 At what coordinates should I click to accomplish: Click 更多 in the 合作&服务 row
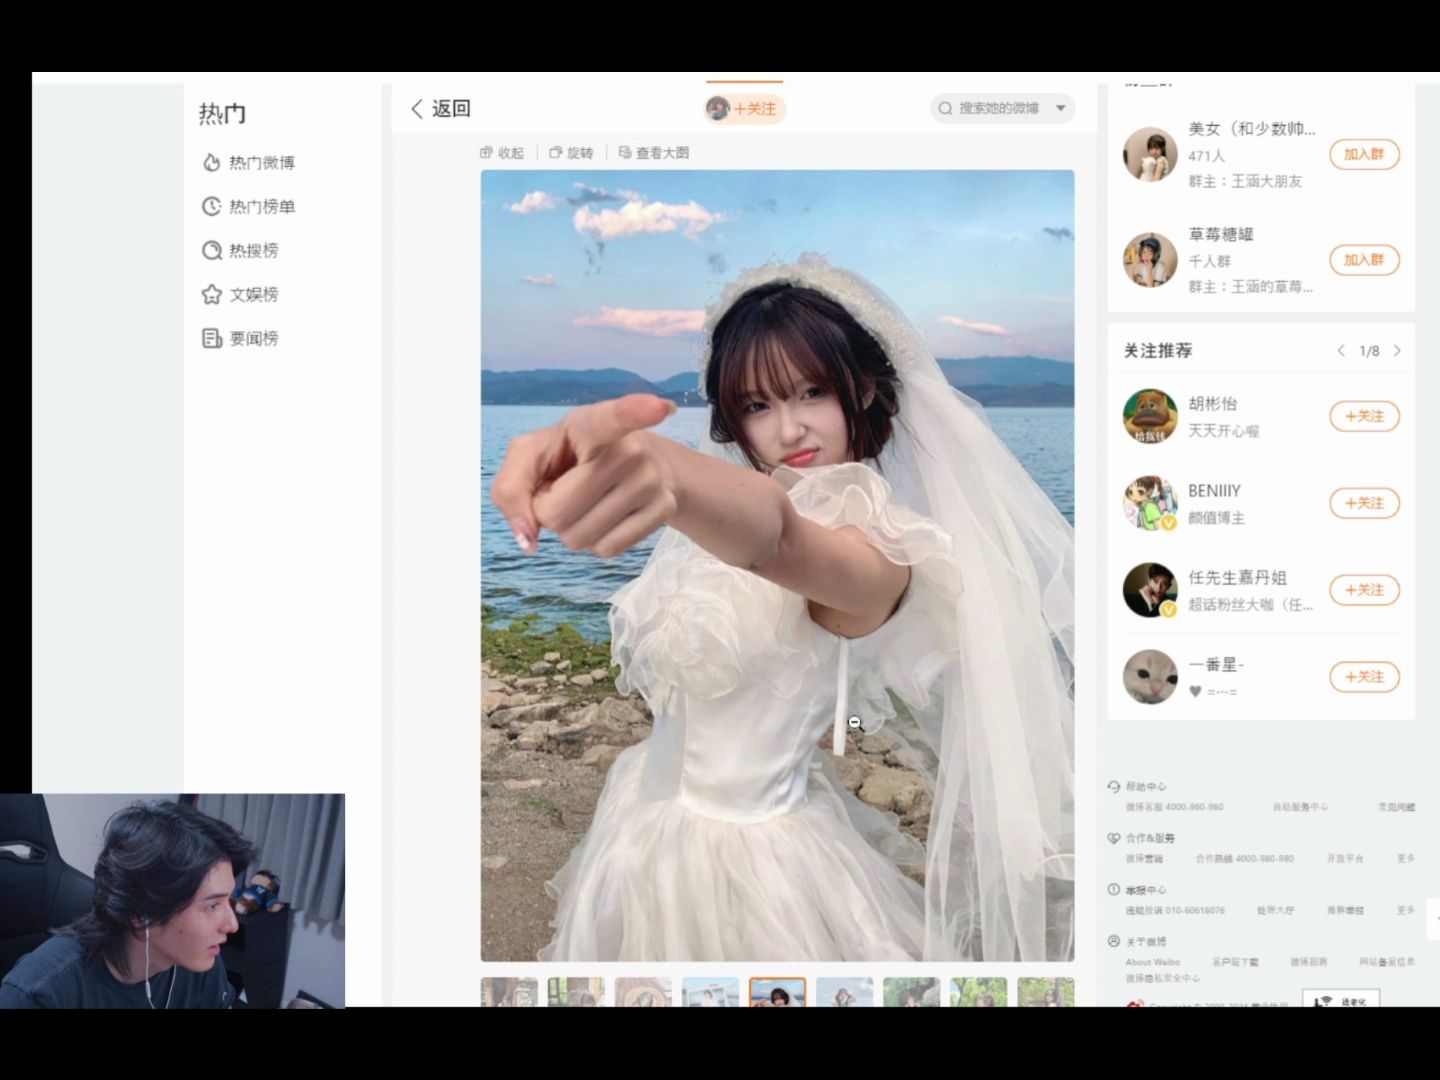pos(1406,859)
